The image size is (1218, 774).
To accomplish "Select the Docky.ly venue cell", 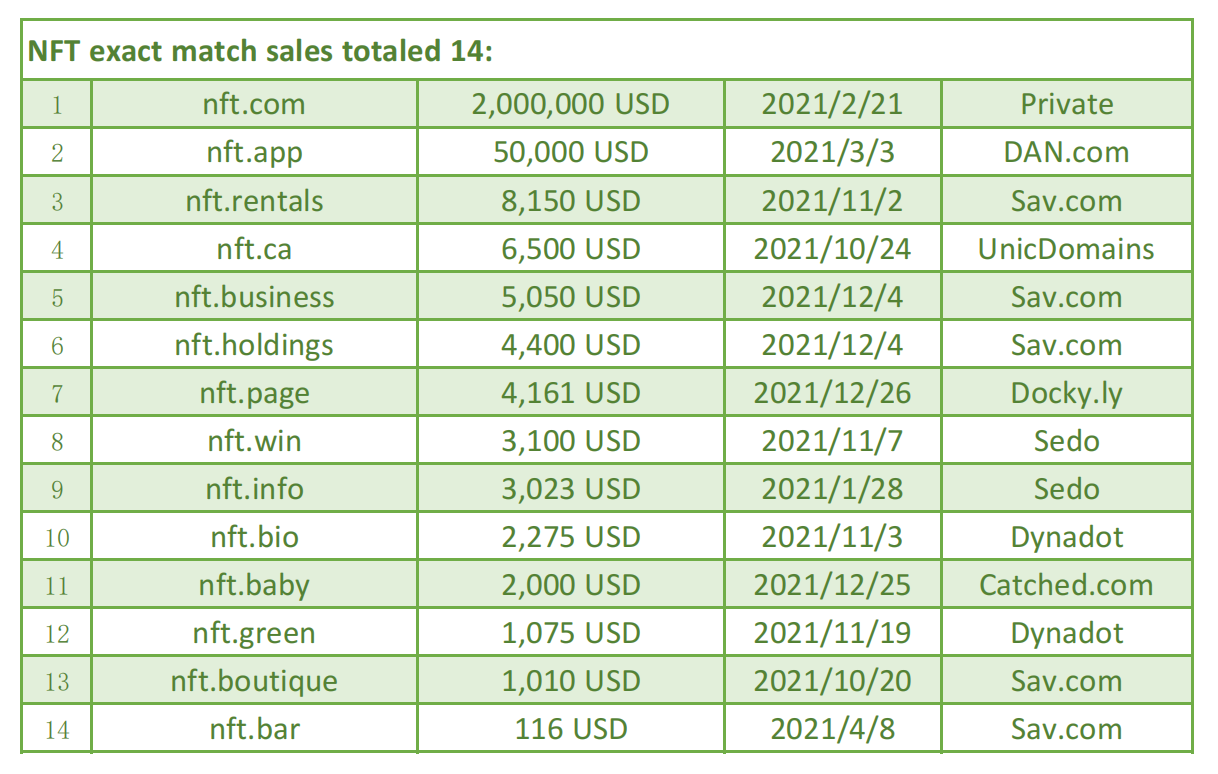I will tap(1066, 392).
